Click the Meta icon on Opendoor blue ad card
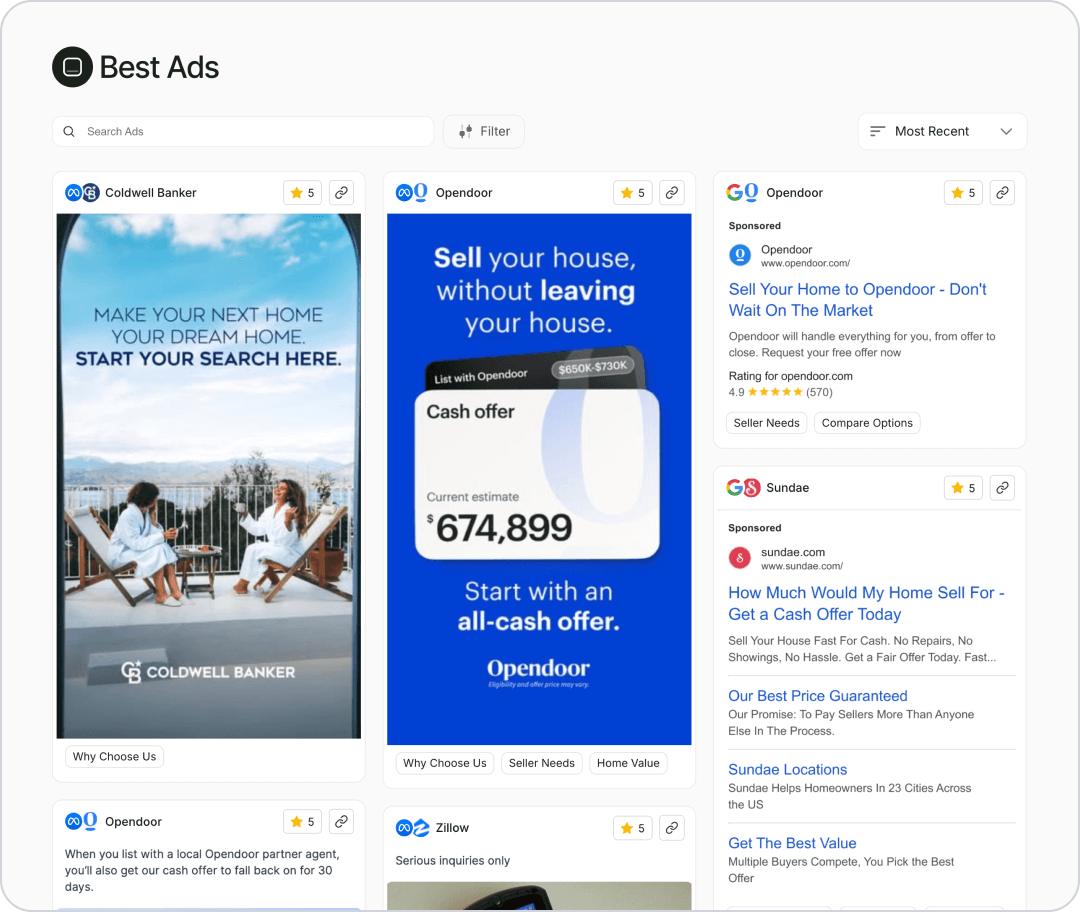1080x912 pixels. tap(404, 193)
